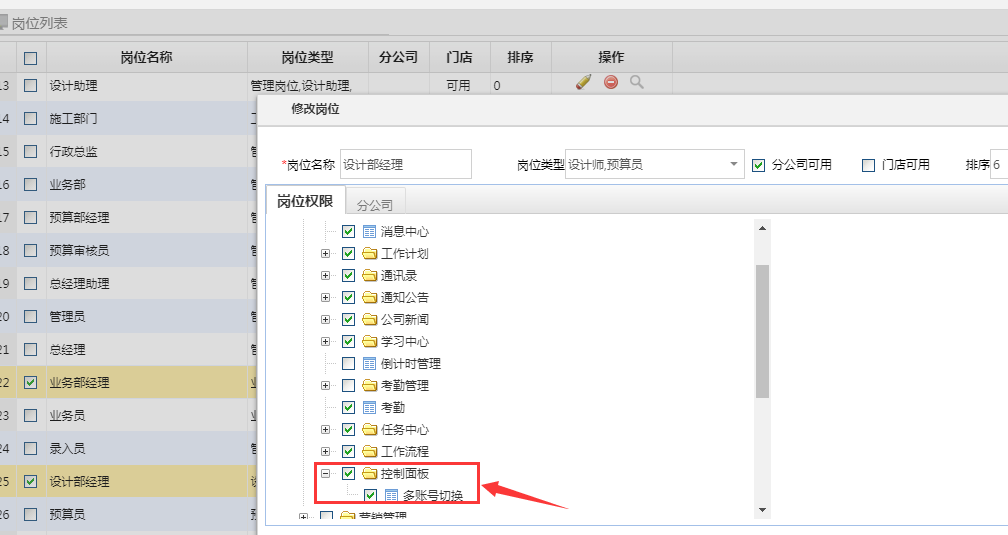Enable the 门店可用 checkbox

pos(868,165)
